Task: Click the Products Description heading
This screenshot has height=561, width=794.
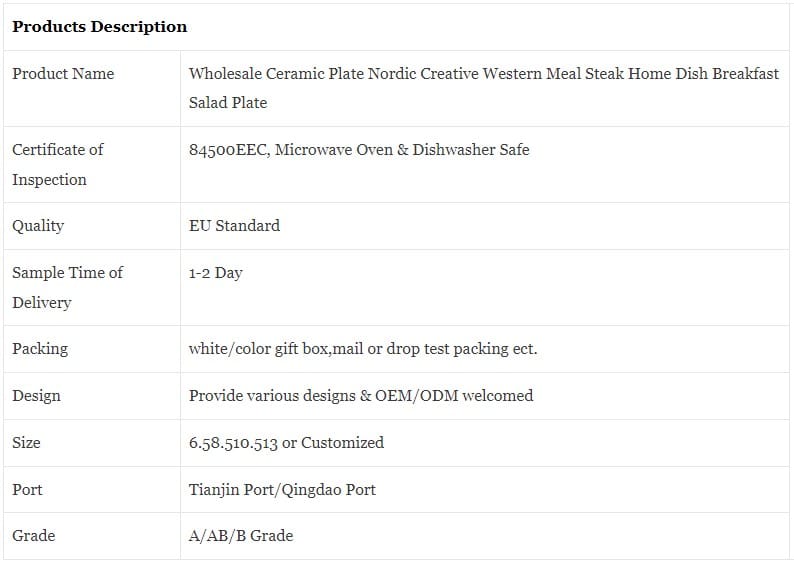Action: (x=99, y=27)
